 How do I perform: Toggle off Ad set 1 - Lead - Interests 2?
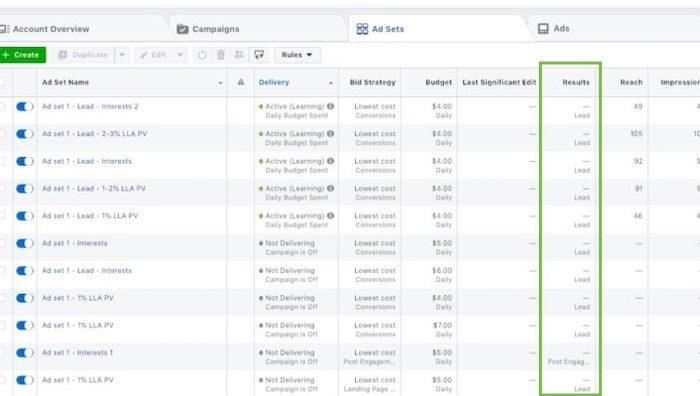(x=25, y=107)
